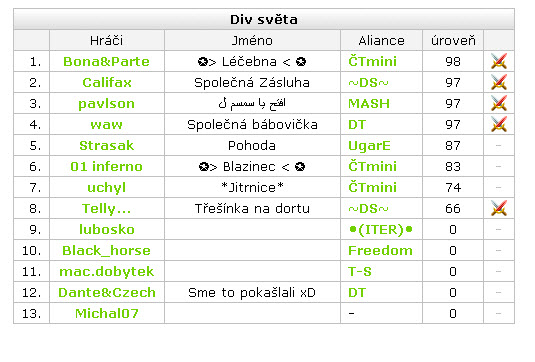Open the T-S alliance page
This screenshot has height=362, width=535.
coord(360,272)
